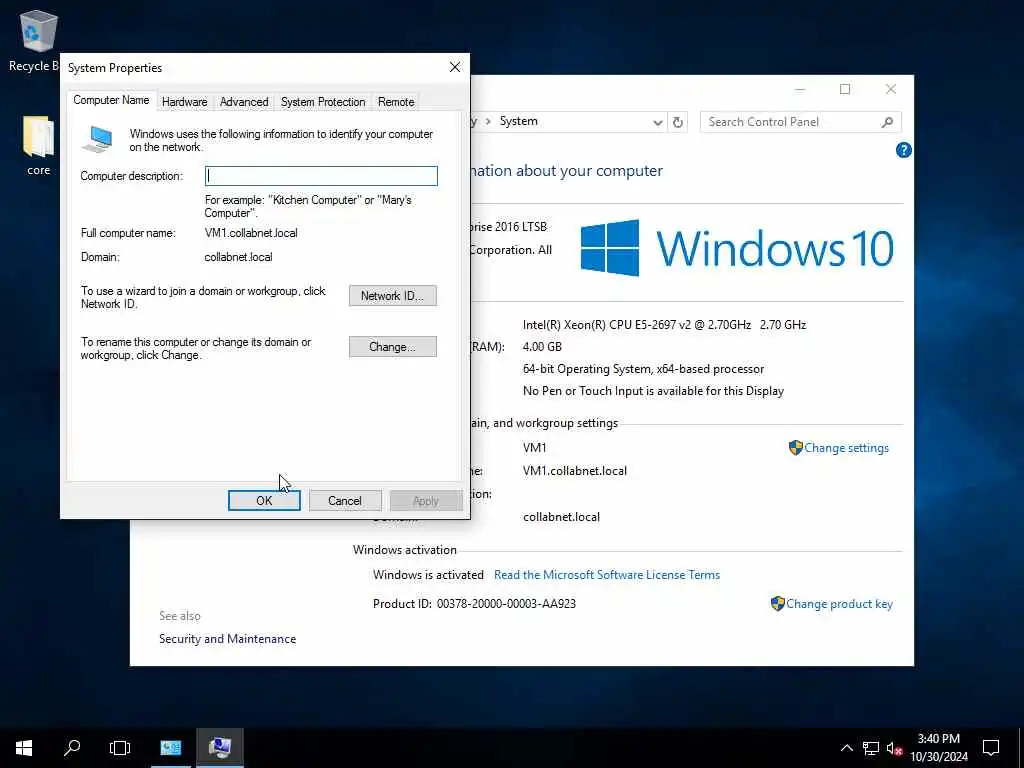
Task: Click the Product ID 00378-20000-00003-AA923 text
Action: (x=474, y=604)
